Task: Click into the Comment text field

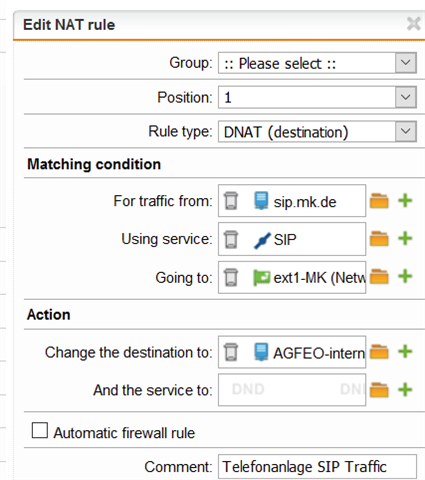Action: [x=317, y=466]
